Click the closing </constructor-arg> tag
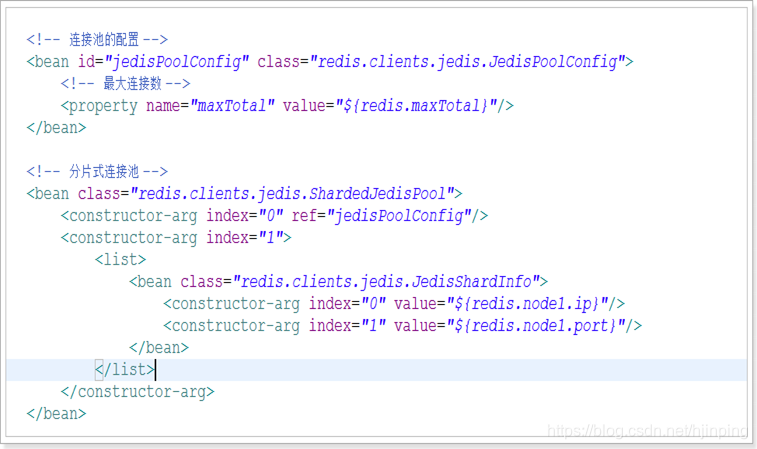Screen dimensions: 757x449 pos(138,392)
